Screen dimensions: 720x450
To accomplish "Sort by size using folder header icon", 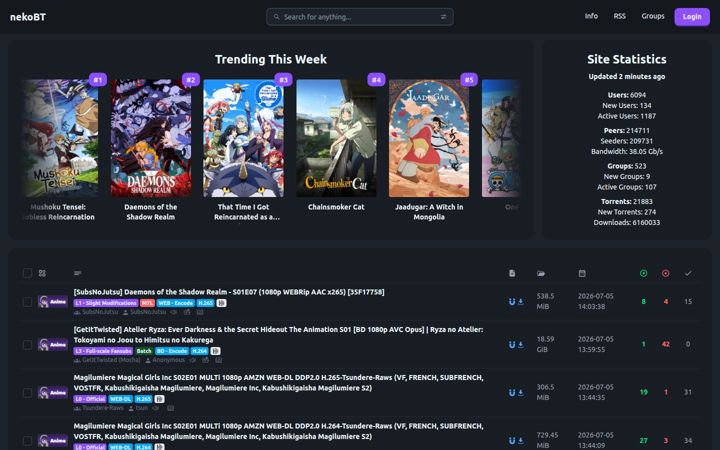I will 541,273.
